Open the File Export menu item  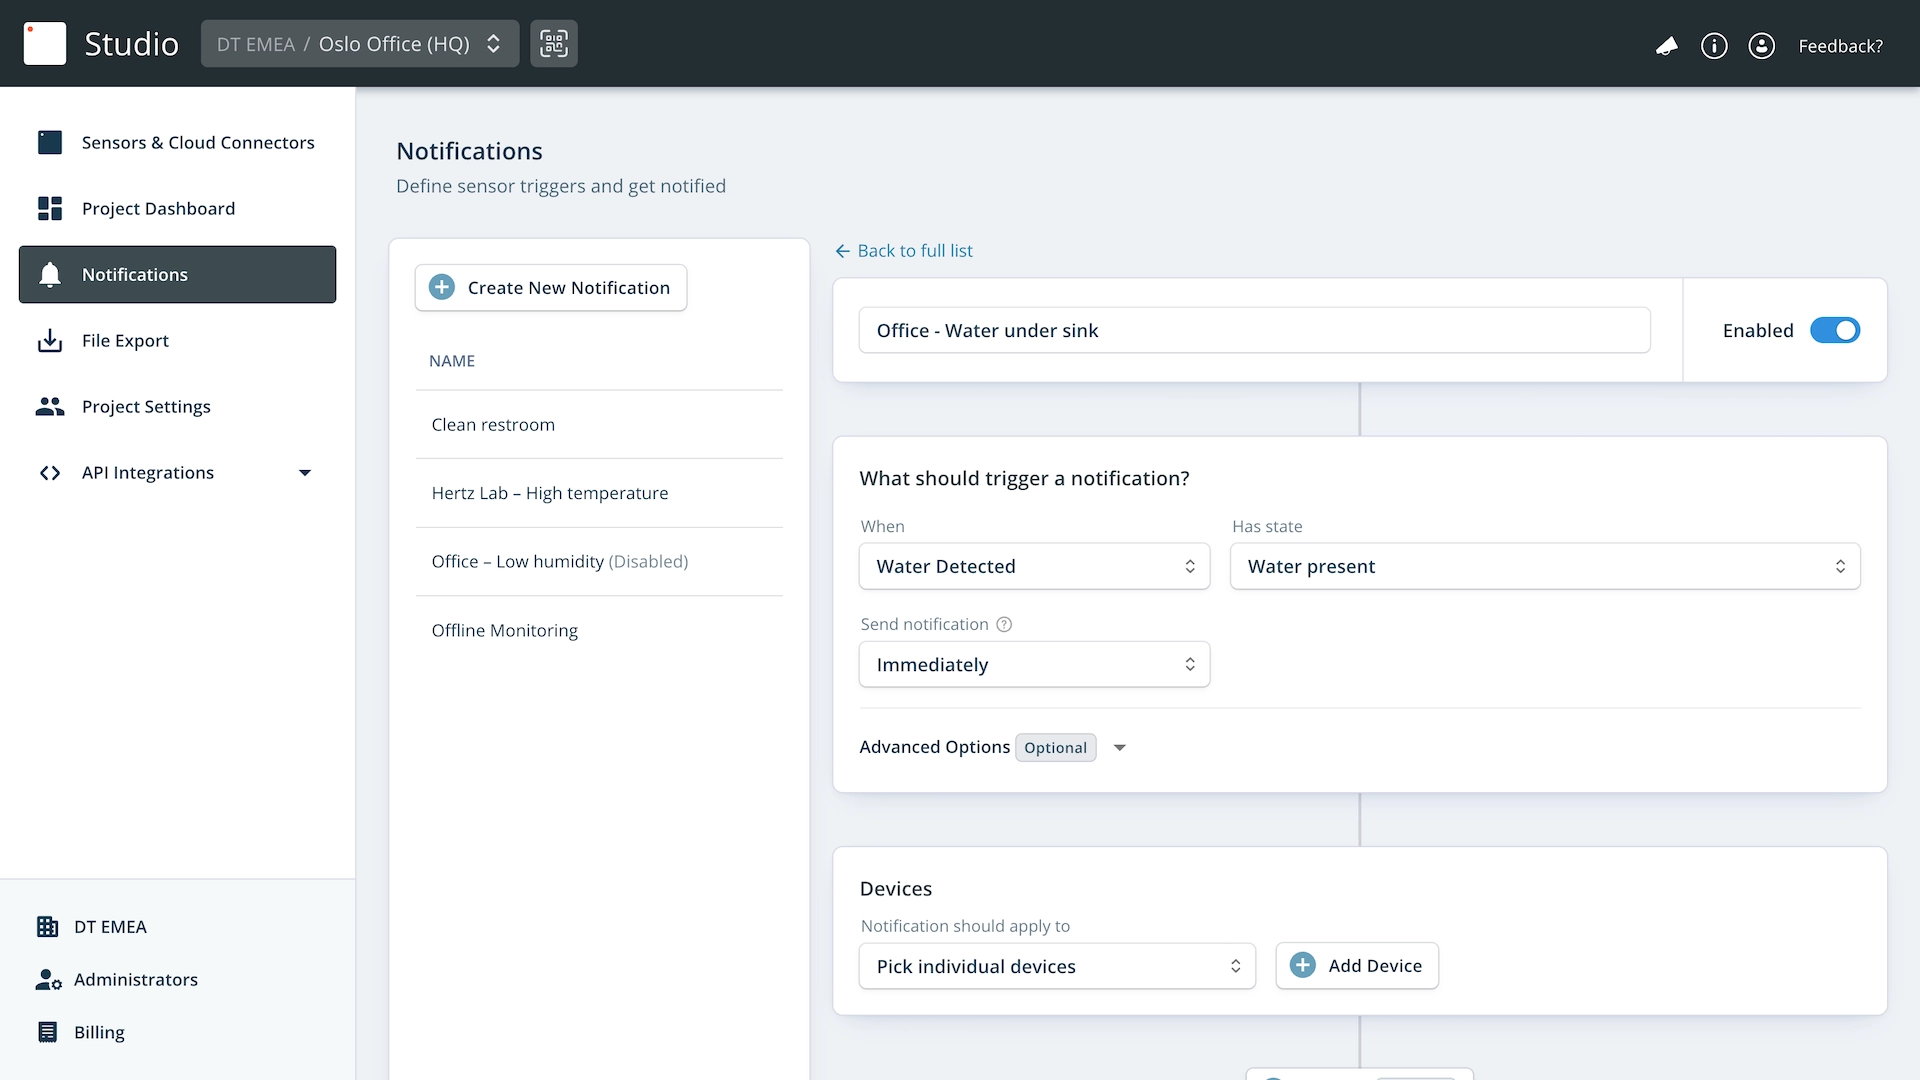pyautogui.click(x=125, y=340)
